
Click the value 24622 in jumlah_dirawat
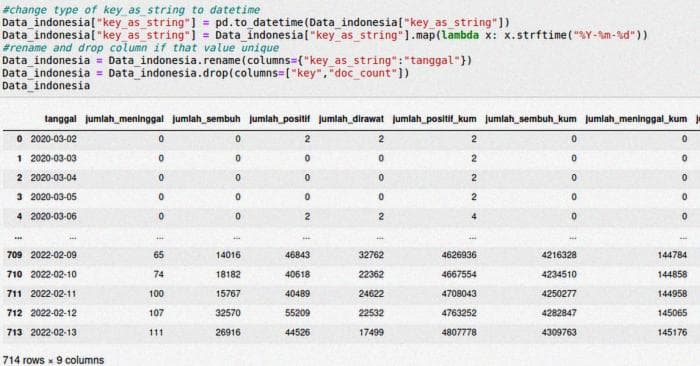pyautogui.click(x=371, y=294)
